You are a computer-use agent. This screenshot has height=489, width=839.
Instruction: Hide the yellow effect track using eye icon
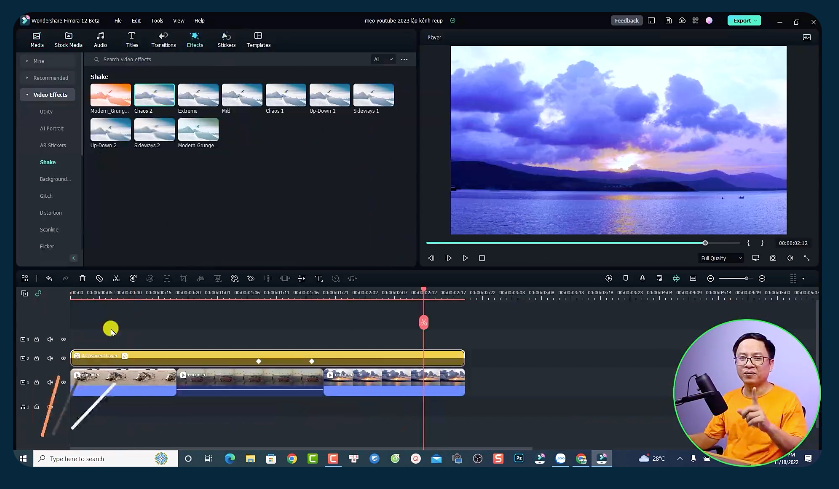pyautogui.click(x=63, y=357)
